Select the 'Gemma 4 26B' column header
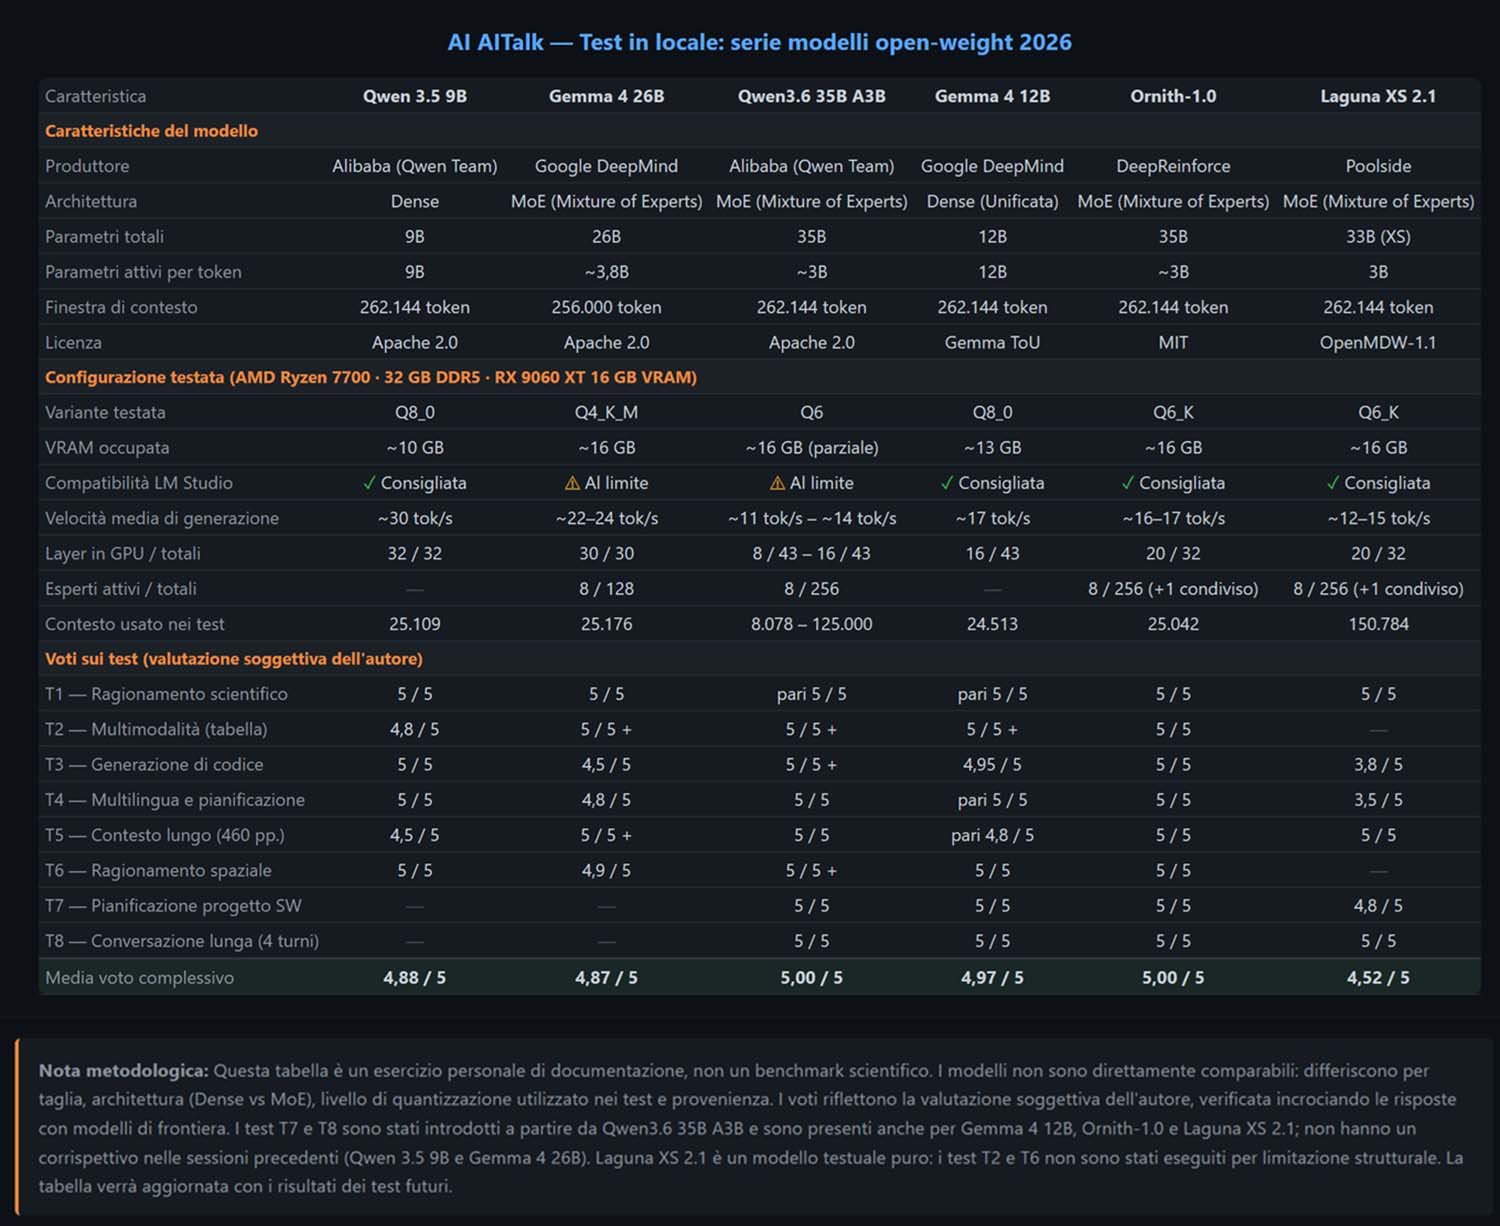 point(607,96)
